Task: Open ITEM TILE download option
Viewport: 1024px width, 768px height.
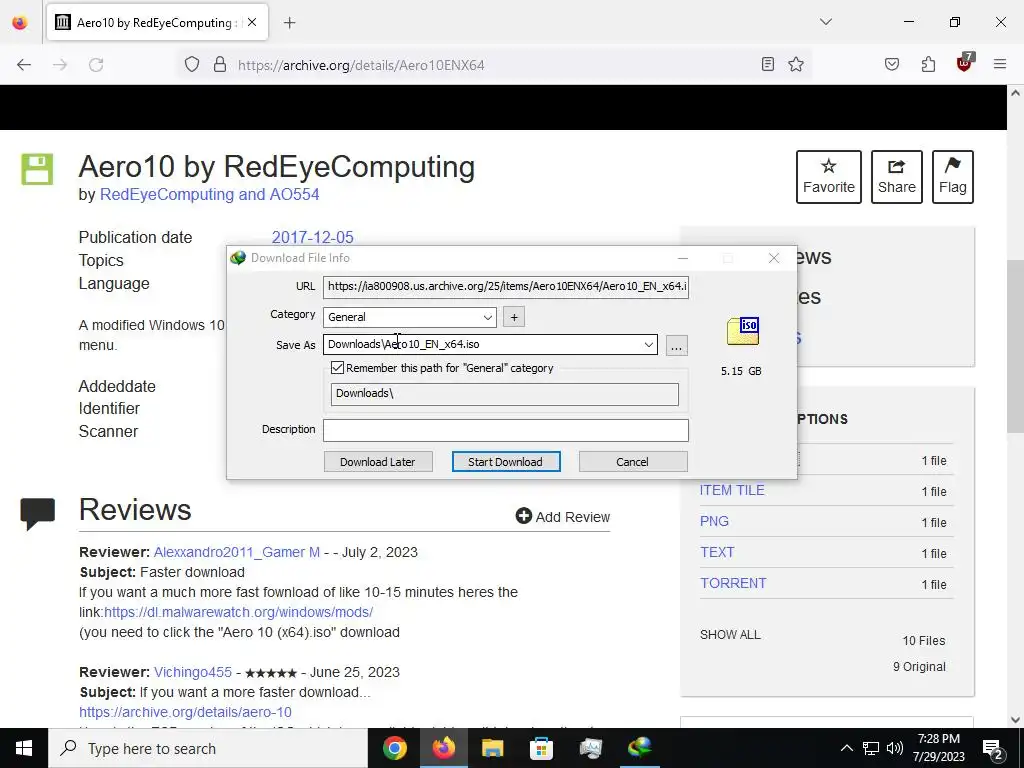Action: click(731, 490)
